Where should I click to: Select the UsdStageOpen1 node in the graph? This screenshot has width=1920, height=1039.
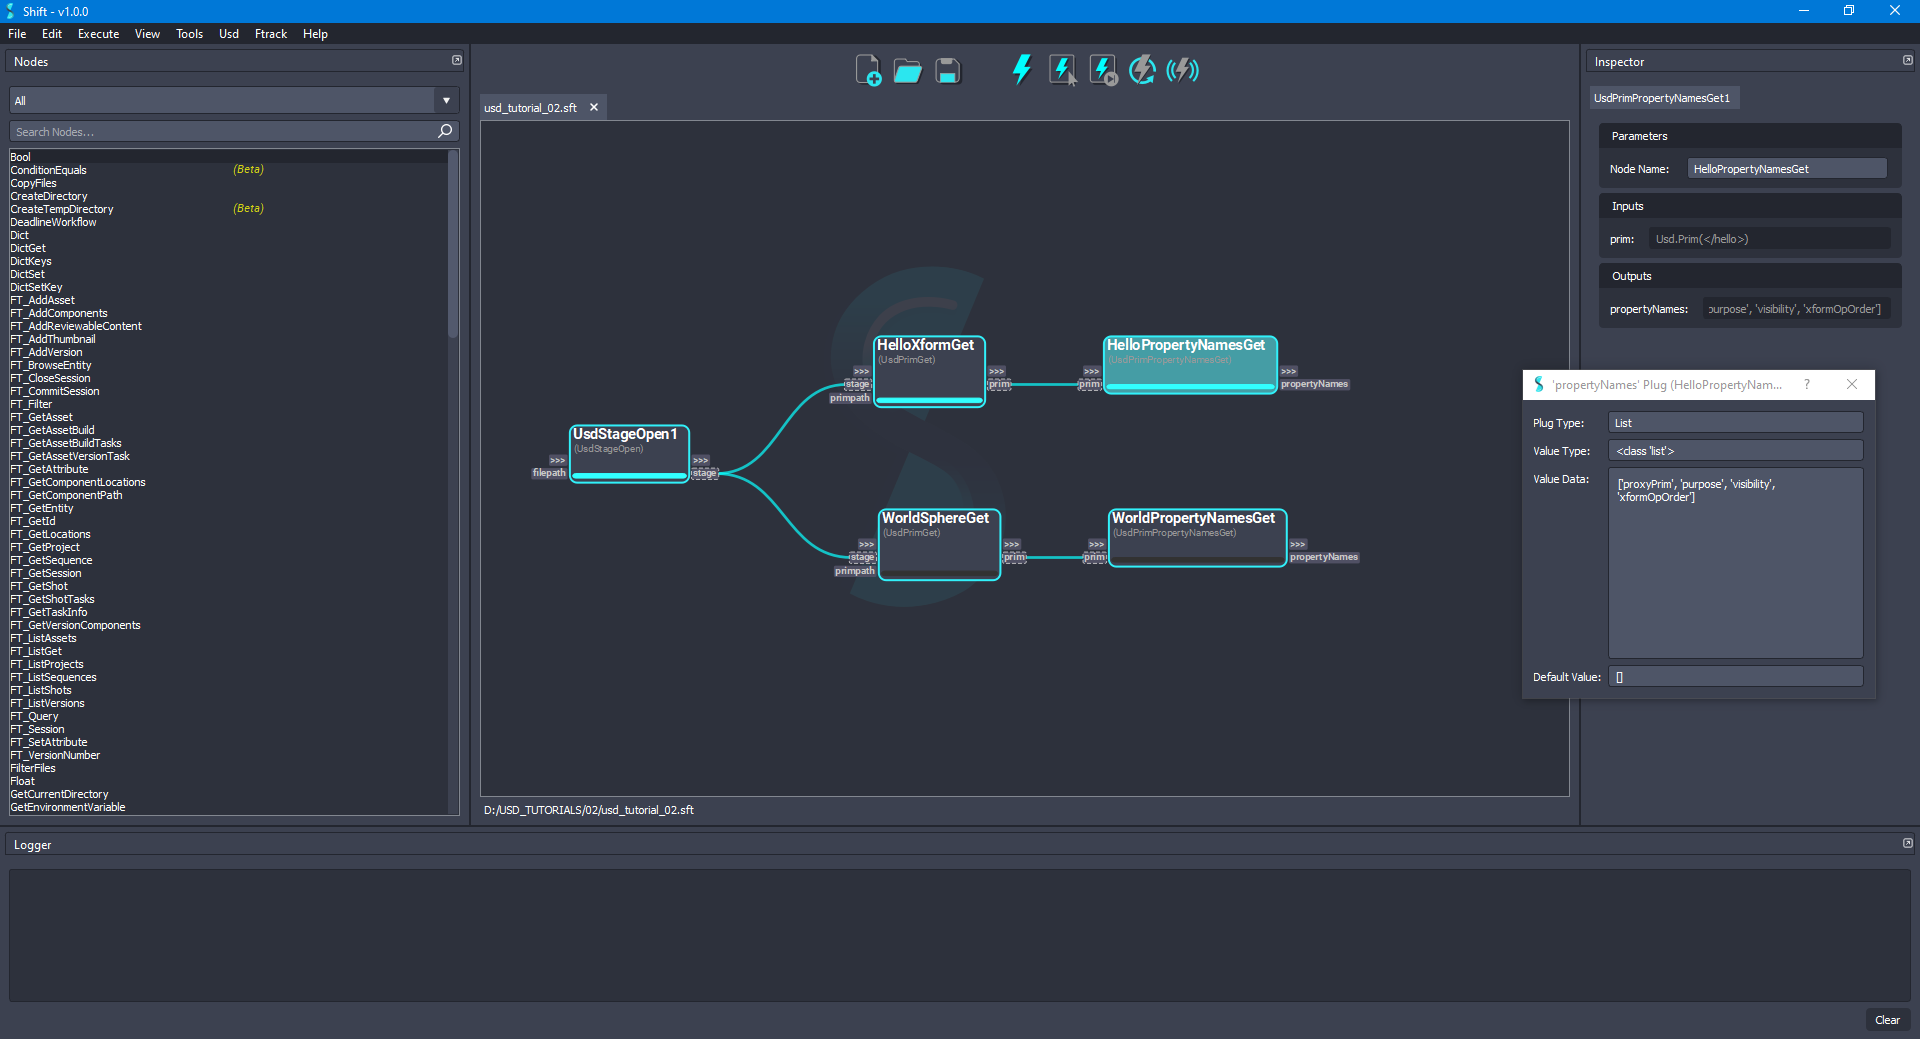click(628, 452)
